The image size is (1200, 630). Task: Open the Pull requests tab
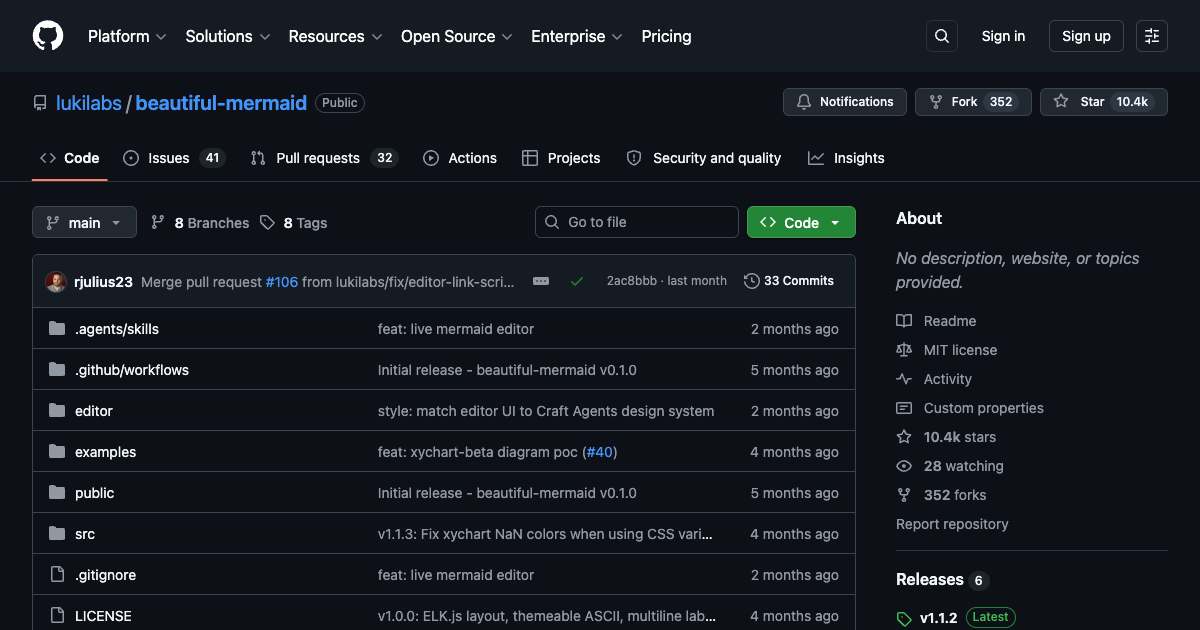point(323,158)
